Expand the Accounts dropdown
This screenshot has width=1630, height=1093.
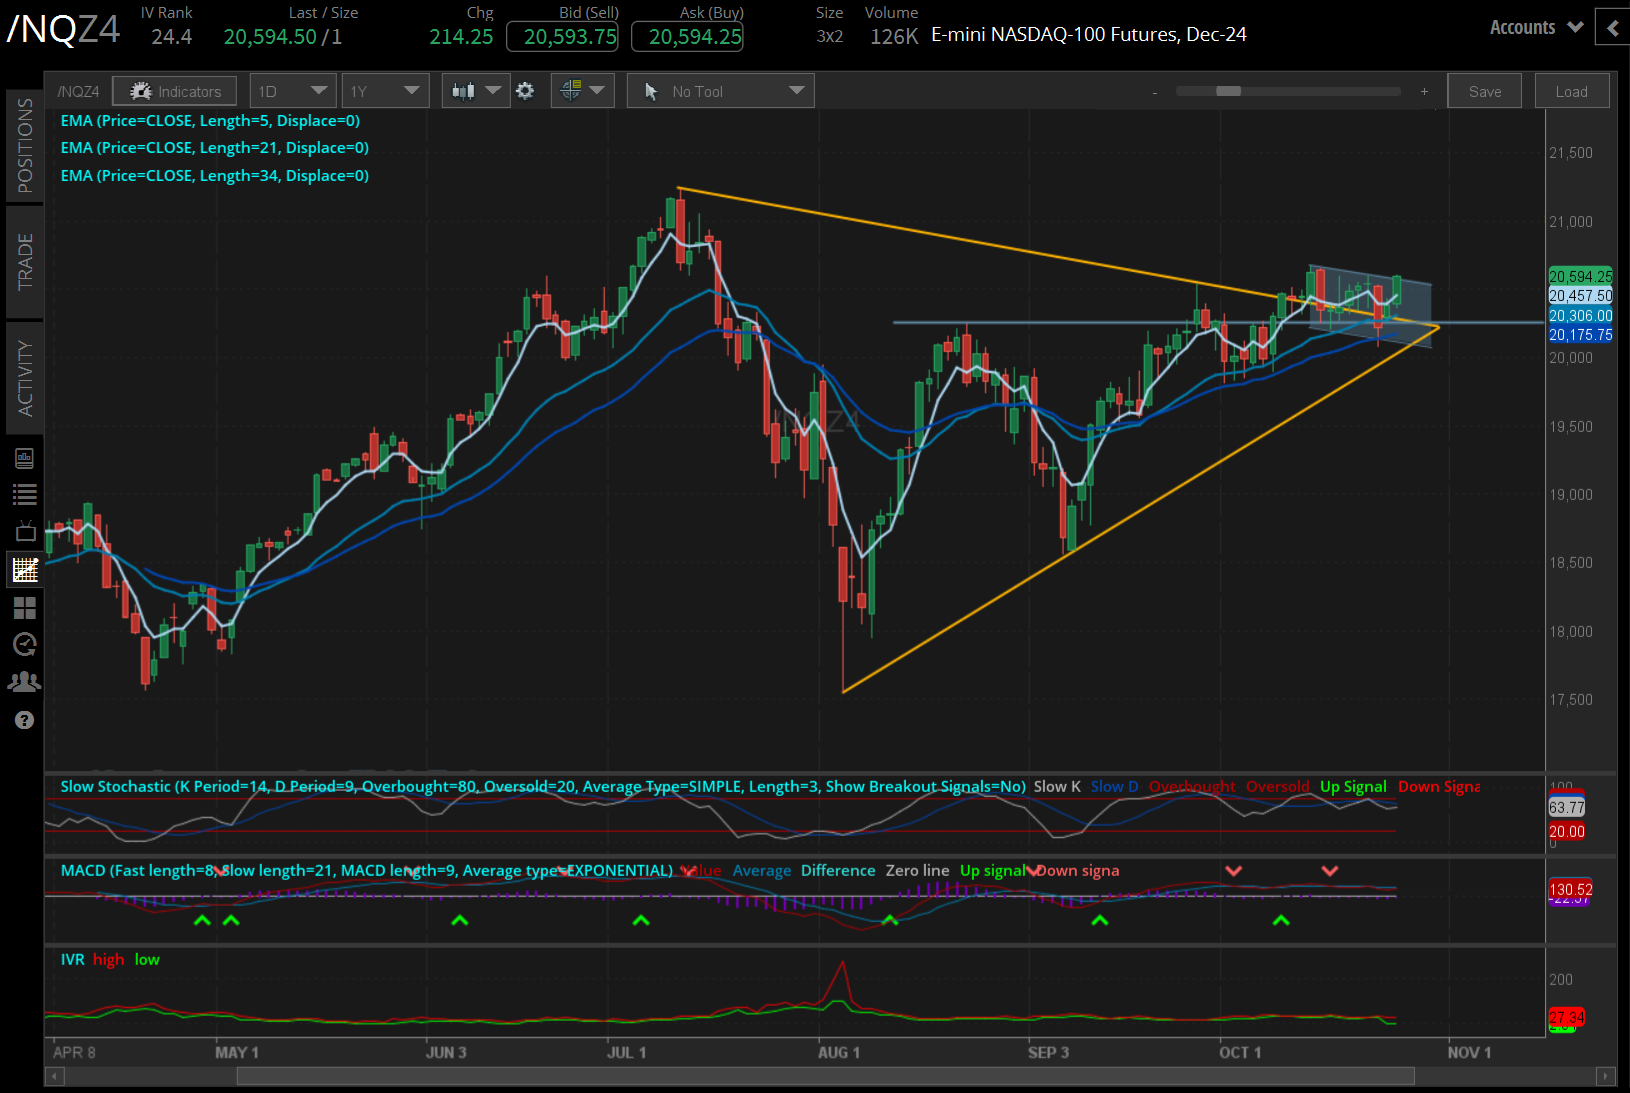tap(1536, 28)
